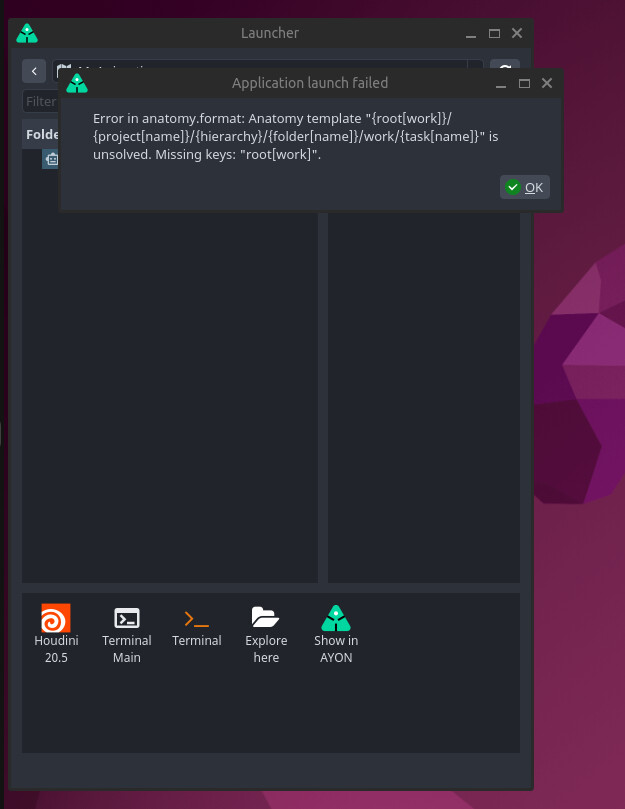Click the Folder column header
625x809 pixels.
(42, 134)
